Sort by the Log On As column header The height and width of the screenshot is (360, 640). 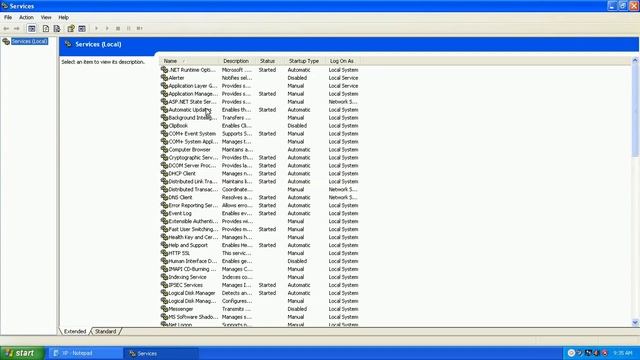pyautogui.click(x=342, y=61)
